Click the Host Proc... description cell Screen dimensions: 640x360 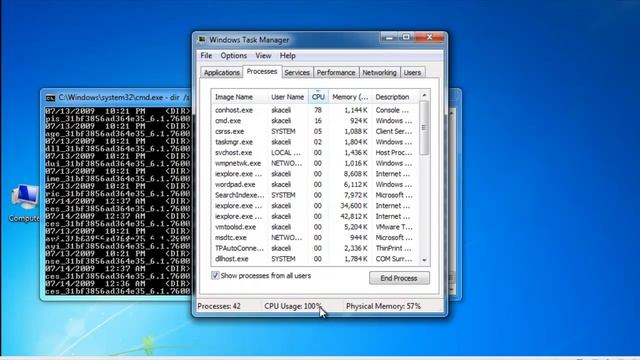[394, 153]
